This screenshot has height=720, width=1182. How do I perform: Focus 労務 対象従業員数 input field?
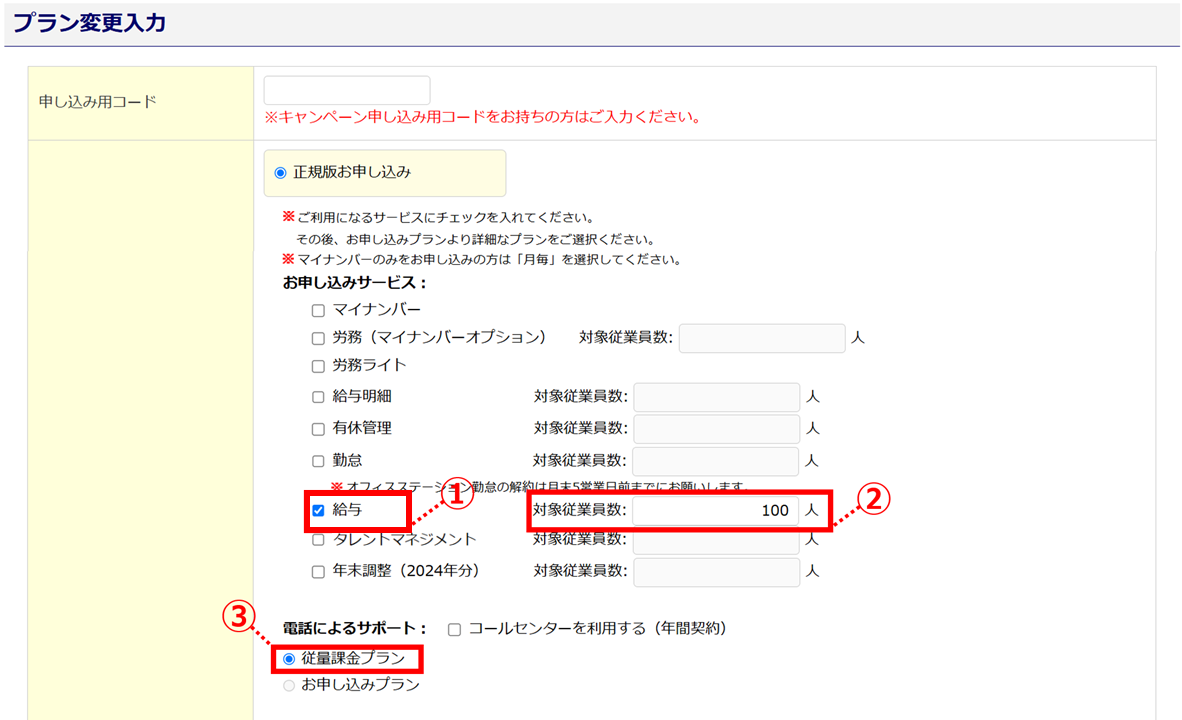pyautogui.click(x=762, y=338)
